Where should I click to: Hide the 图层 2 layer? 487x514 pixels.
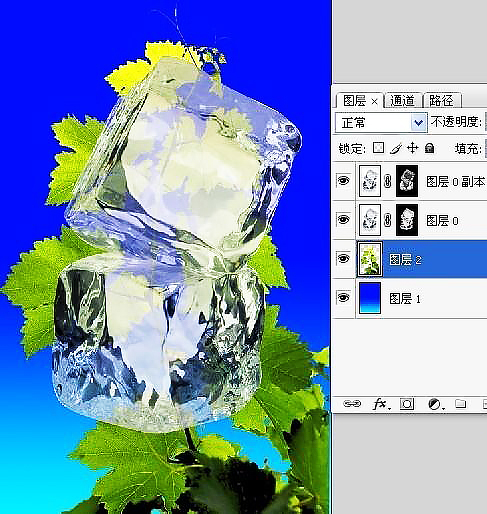click(x=344, y=258)
